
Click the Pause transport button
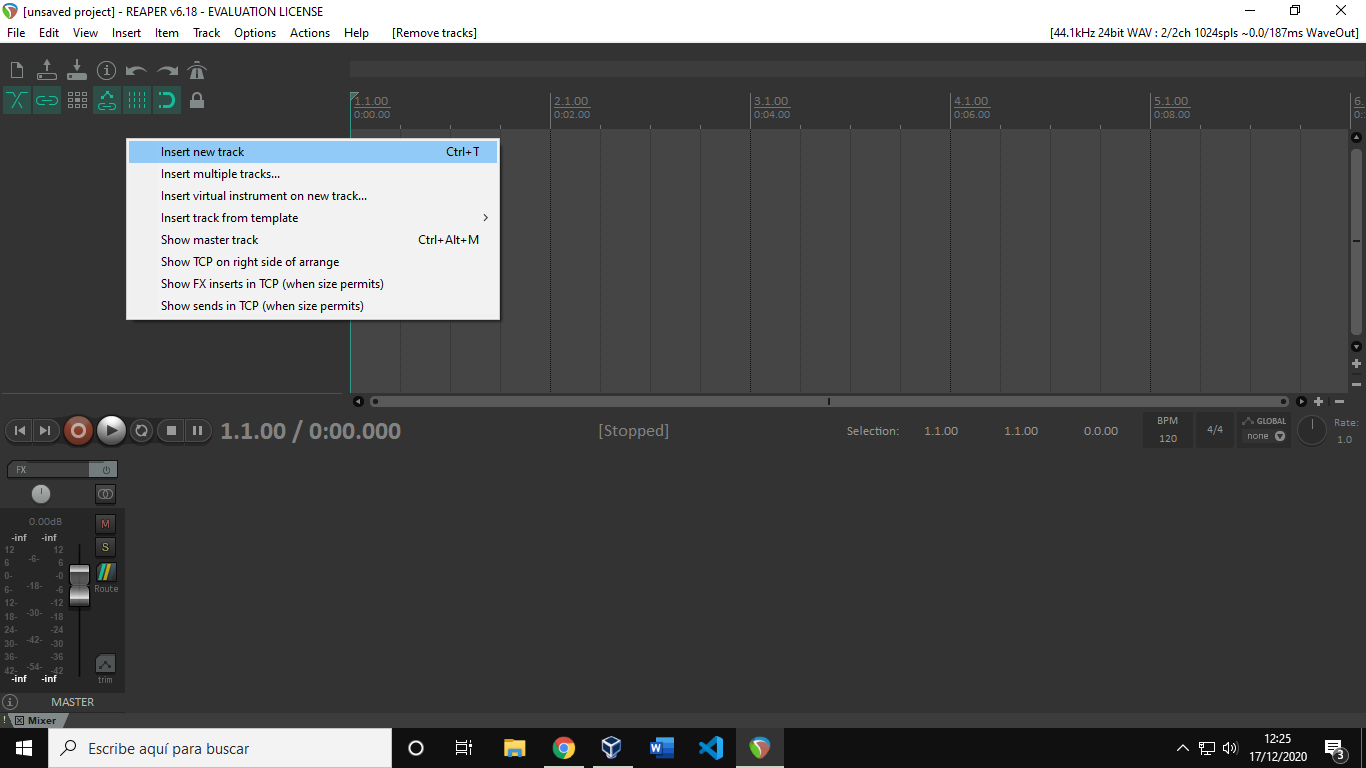pyautogui.click(x=198, y=431)
